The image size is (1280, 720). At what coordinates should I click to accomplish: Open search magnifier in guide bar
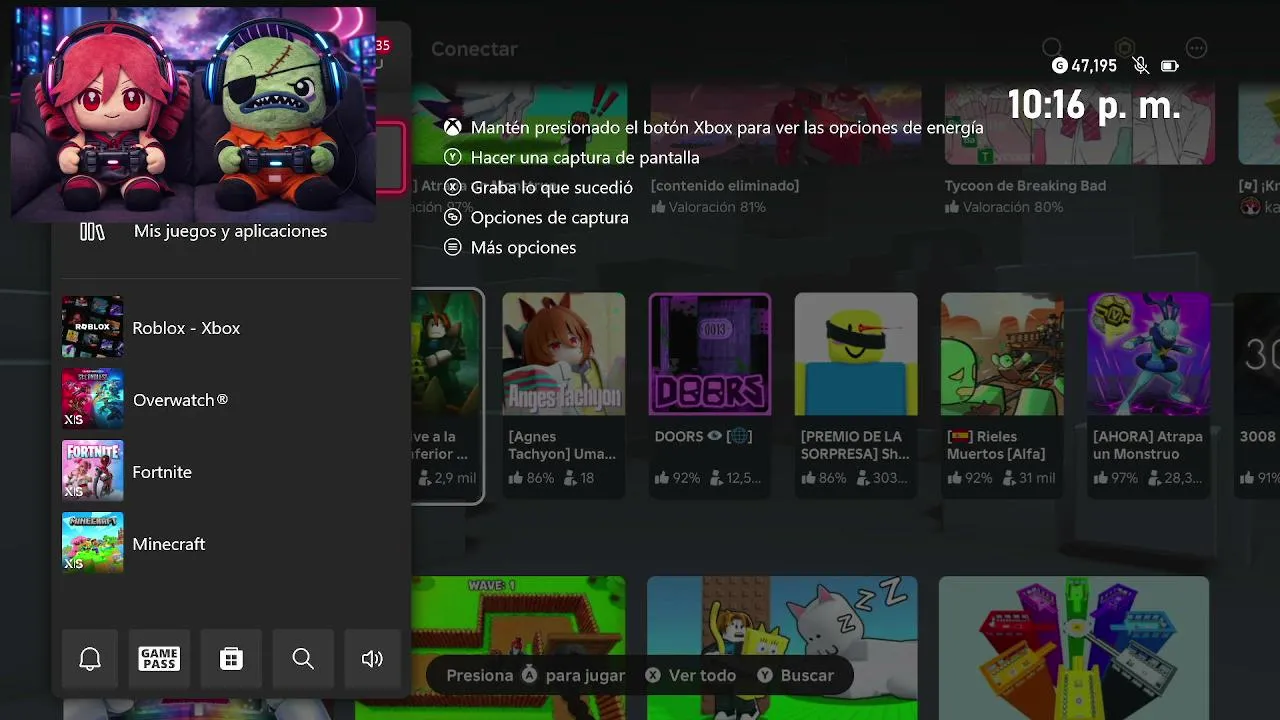[x=303, y=659]
